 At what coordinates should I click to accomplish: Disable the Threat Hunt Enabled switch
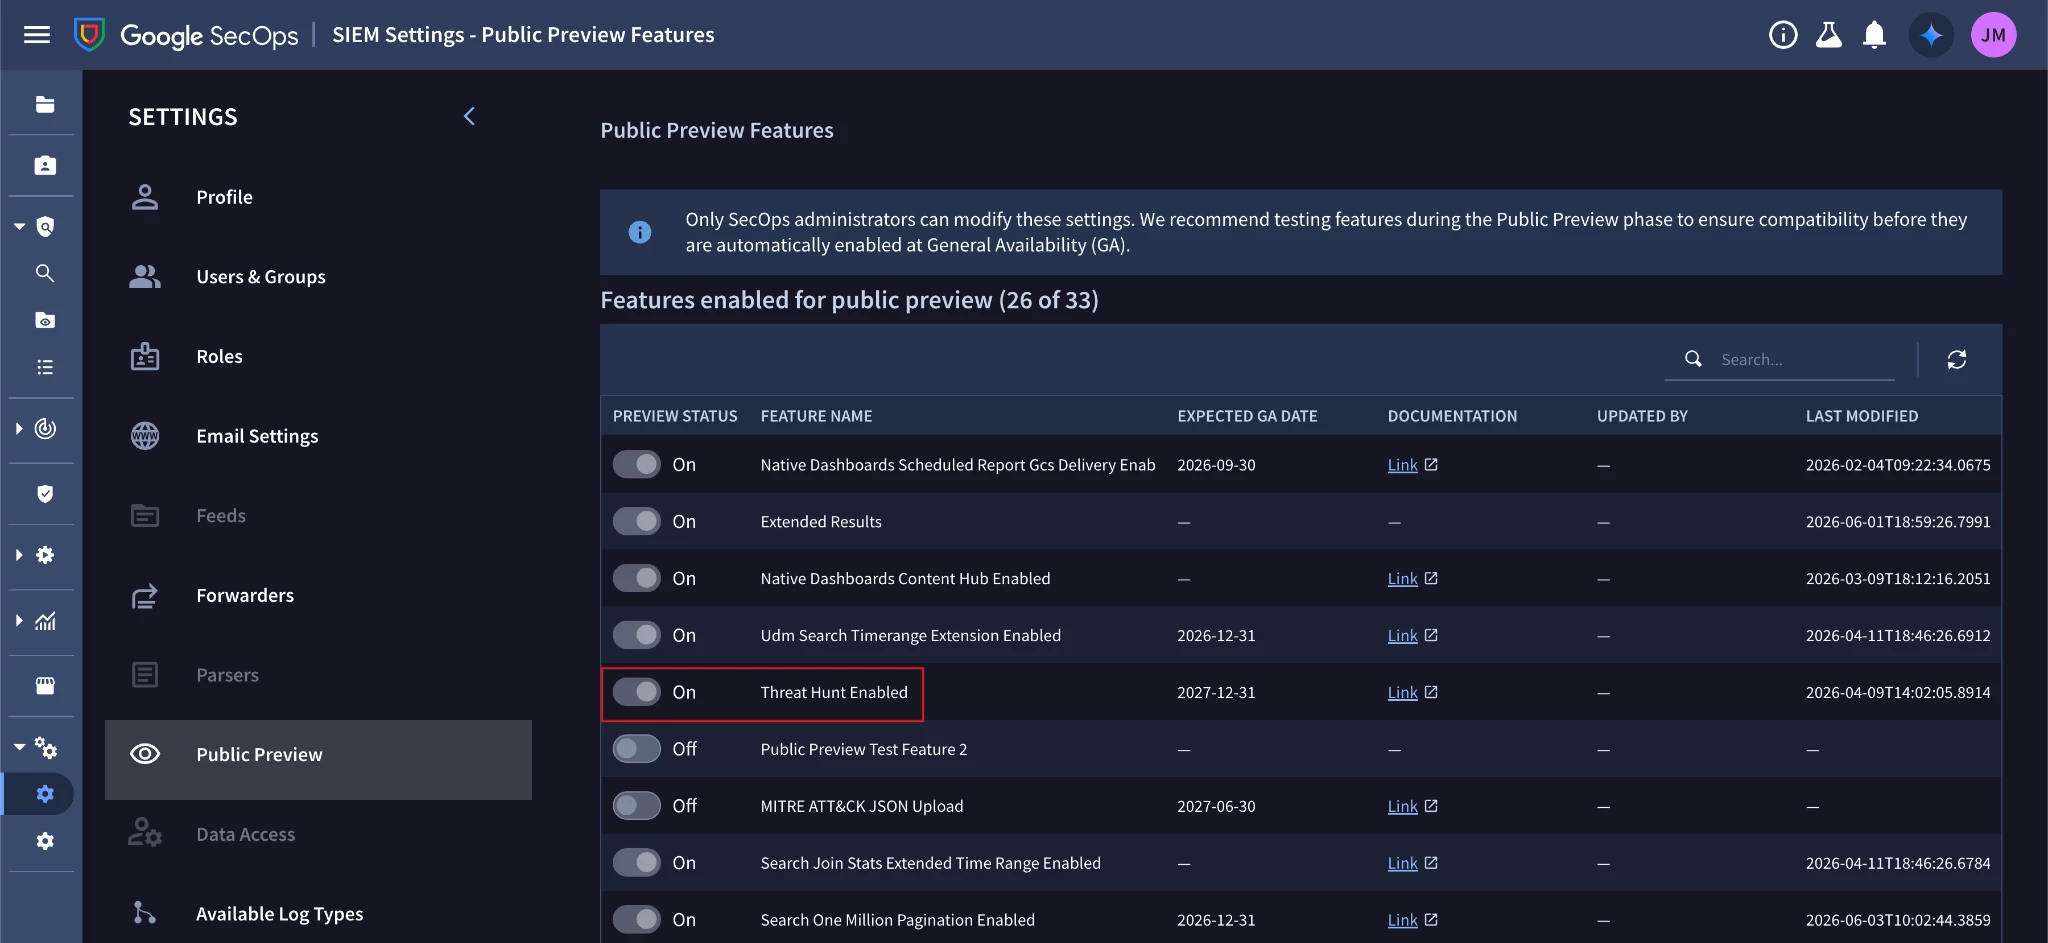tap(637, 692)
